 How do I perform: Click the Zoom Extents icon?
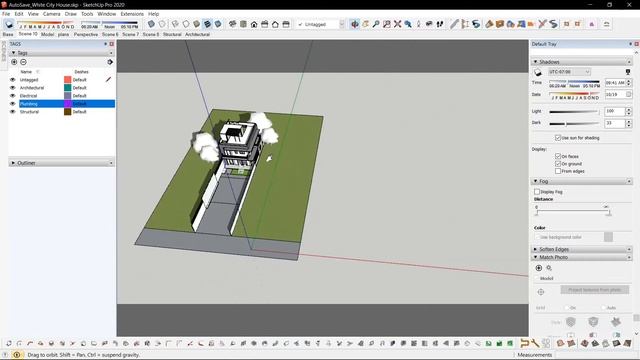click(x=397, y=24)
